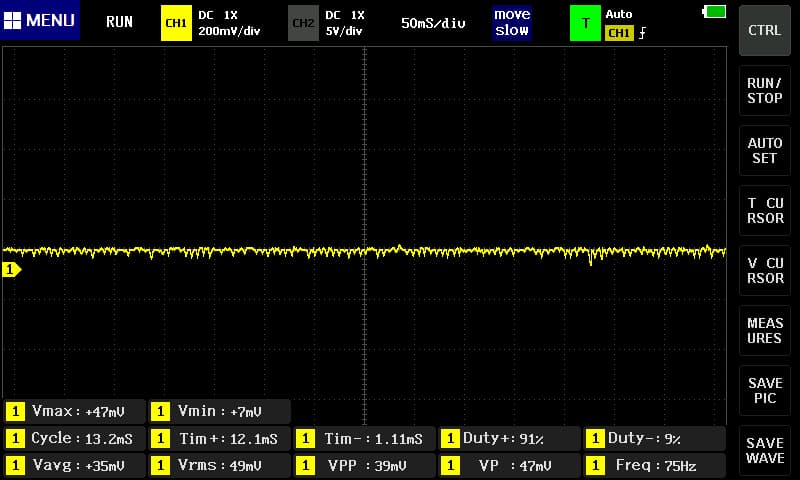This screenshot has height=480, width=800.
Task: Open the MEASURES panel
Action: tap(764, 331)
